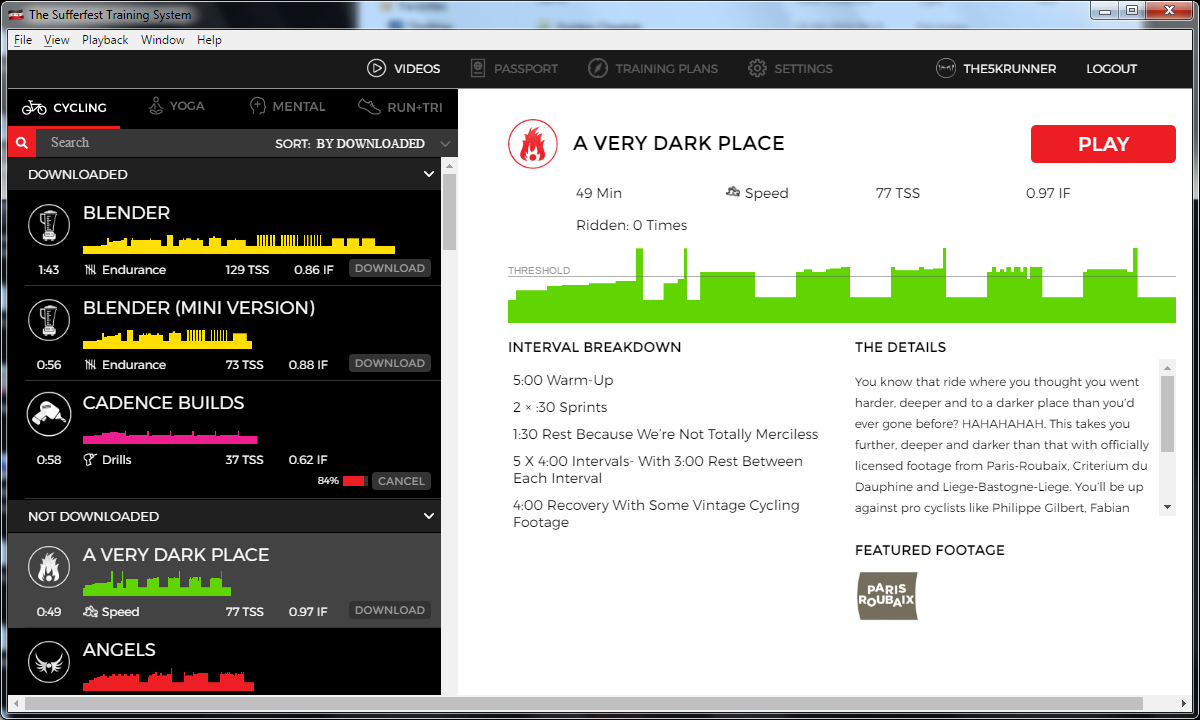Collapse the Downloaded section
The height and width of the screenshot is (720, 1200).
[429, 174]
